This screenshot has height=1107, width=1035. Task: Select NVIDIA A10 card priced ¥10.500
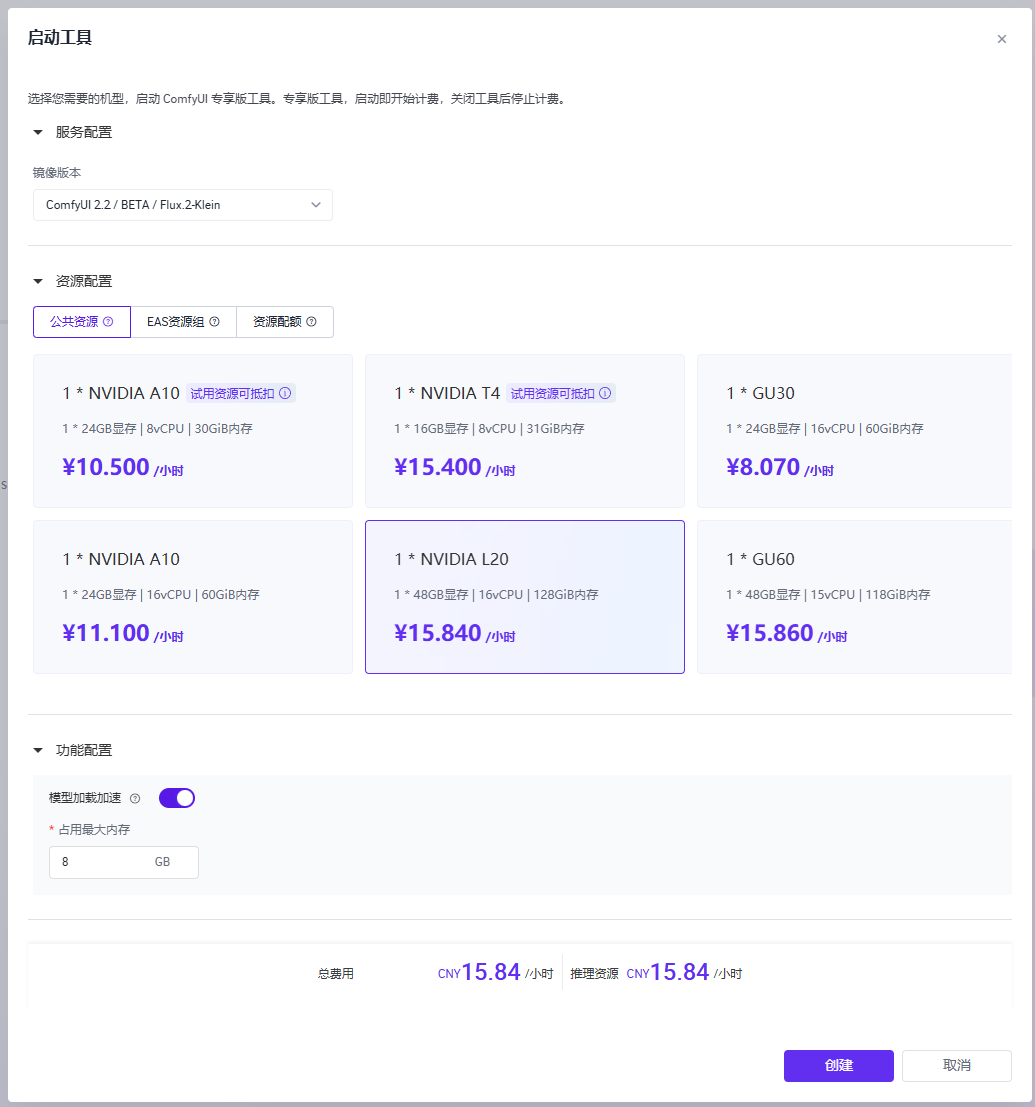[x=193, y=431]
